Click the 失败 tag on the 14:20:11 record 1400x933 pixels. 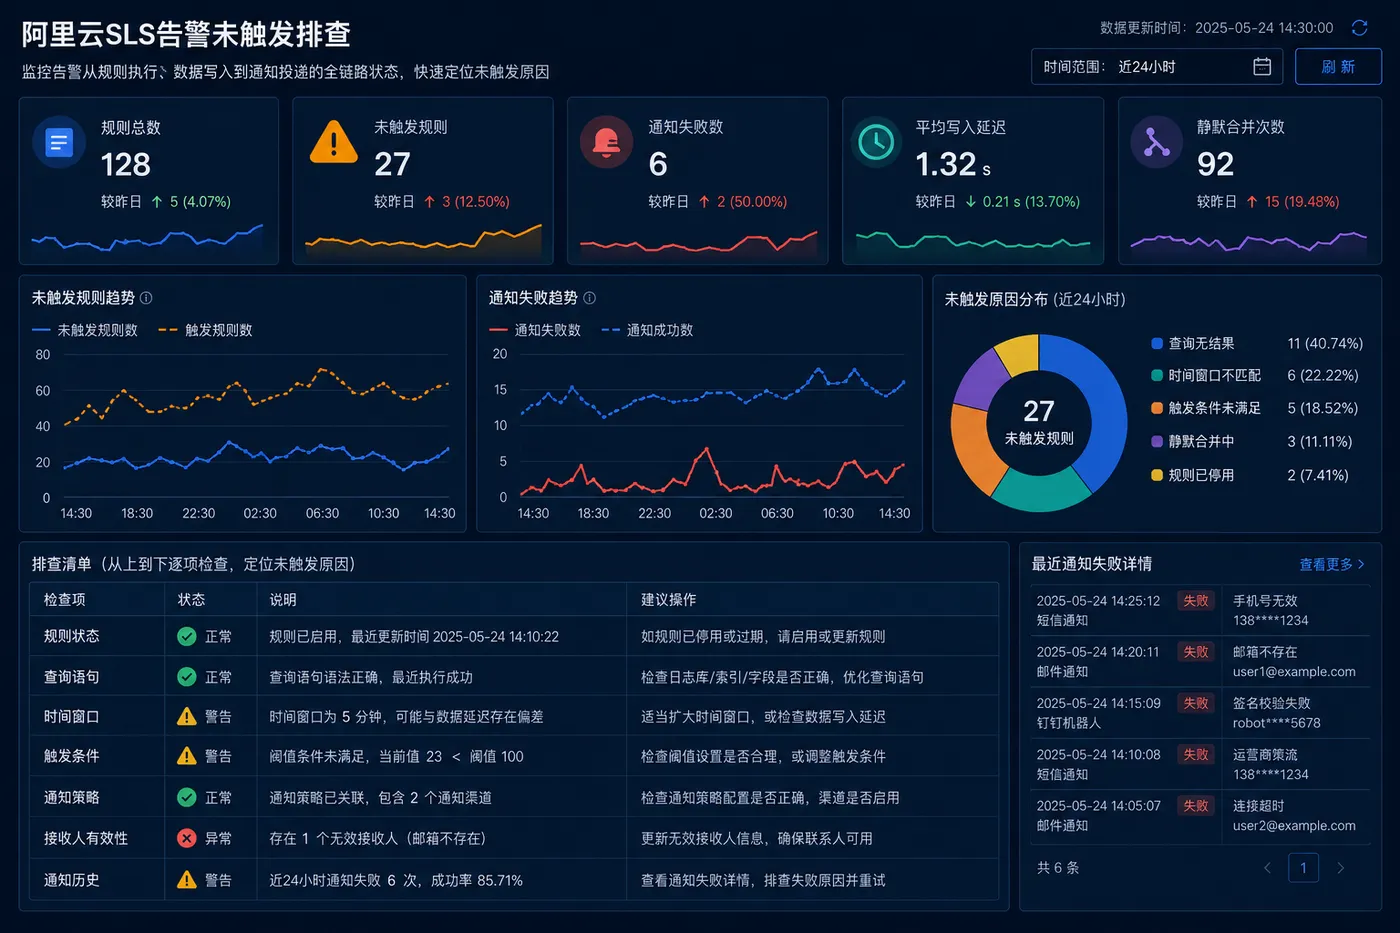[1196, 652]
